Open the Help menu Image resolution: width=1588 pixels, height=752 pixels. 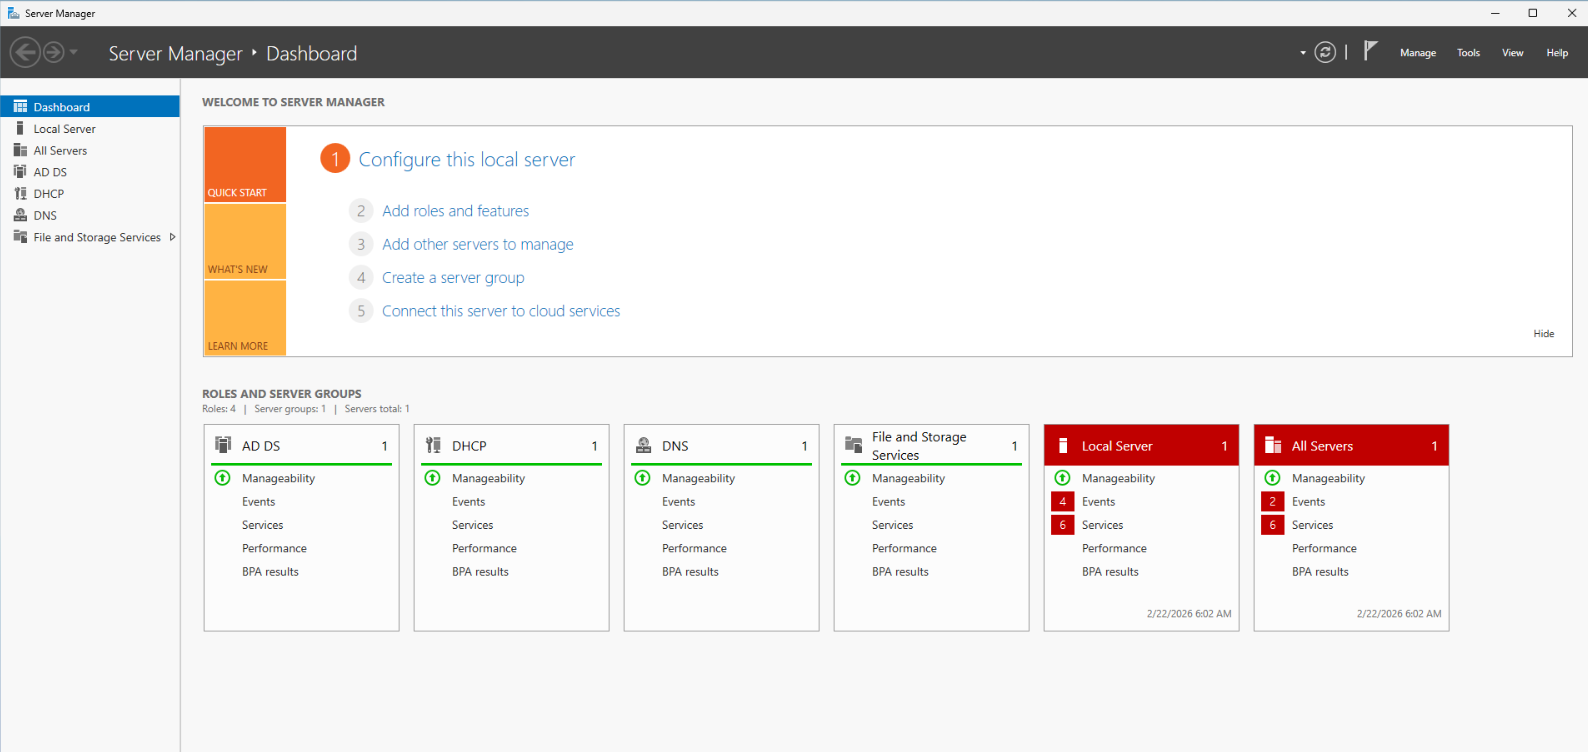tap(1557, 53)
